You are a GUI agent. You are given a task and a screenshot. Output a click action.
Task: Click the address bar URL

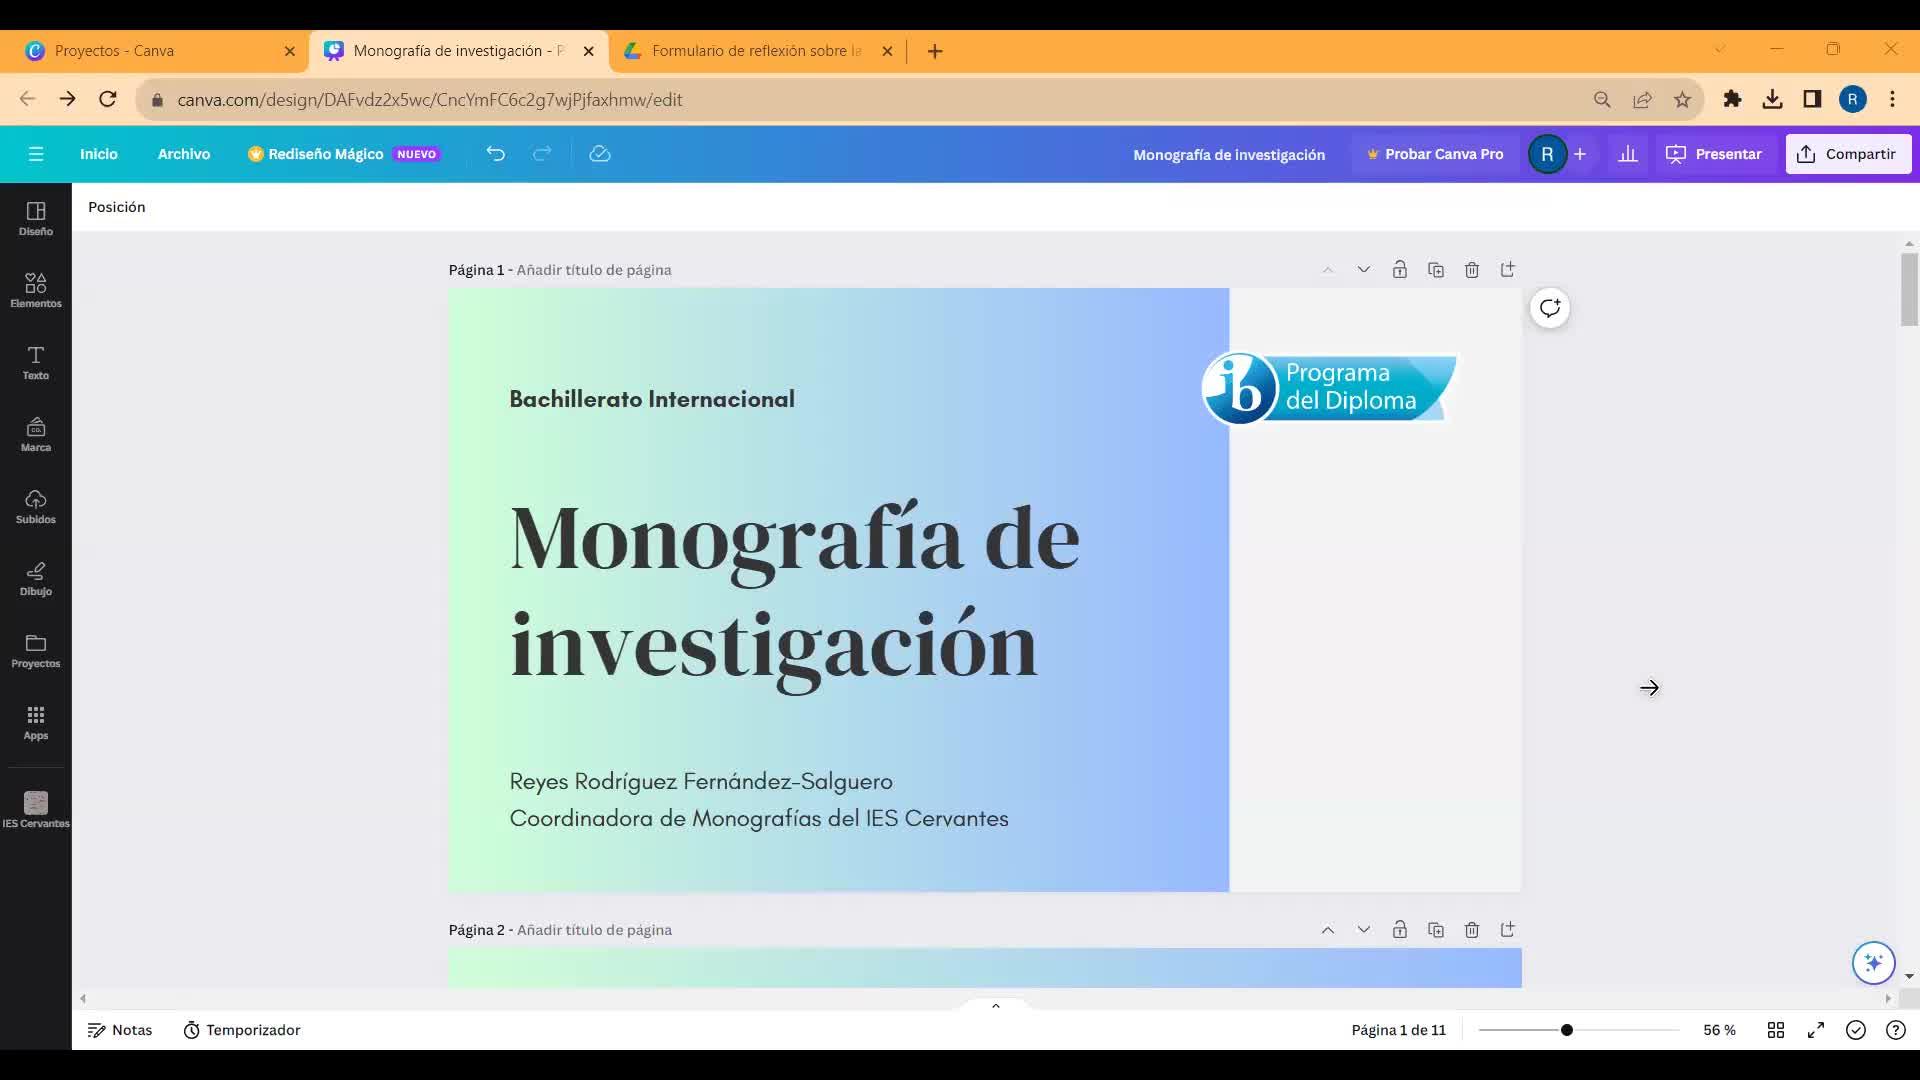click(x=430, y=100)
